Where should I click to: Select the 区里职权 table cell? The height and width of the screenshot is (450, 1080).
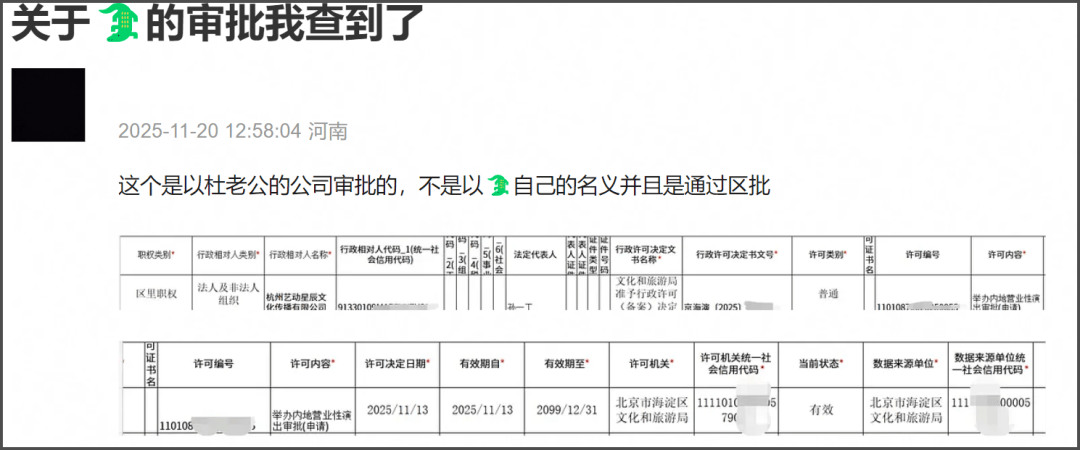155,294
